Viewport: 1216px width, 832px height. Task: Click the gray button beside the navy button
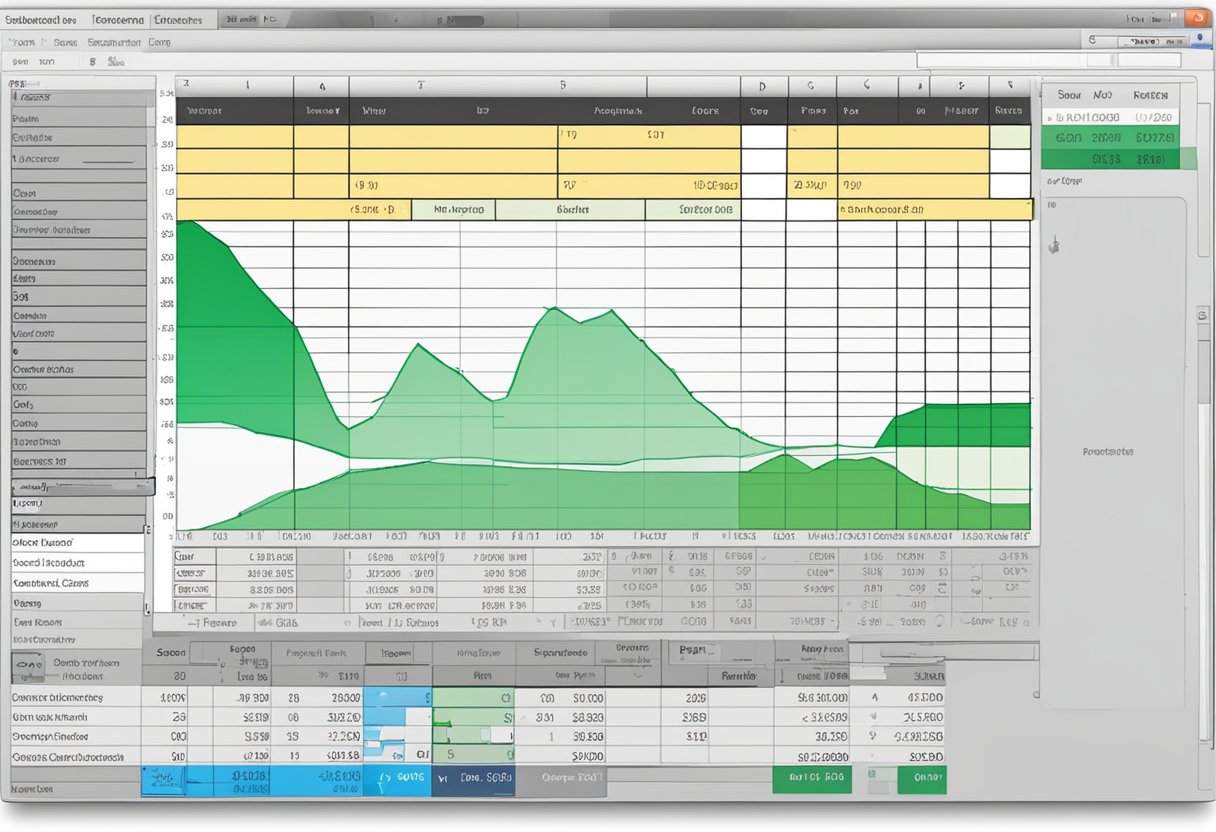tap(561, 776)
